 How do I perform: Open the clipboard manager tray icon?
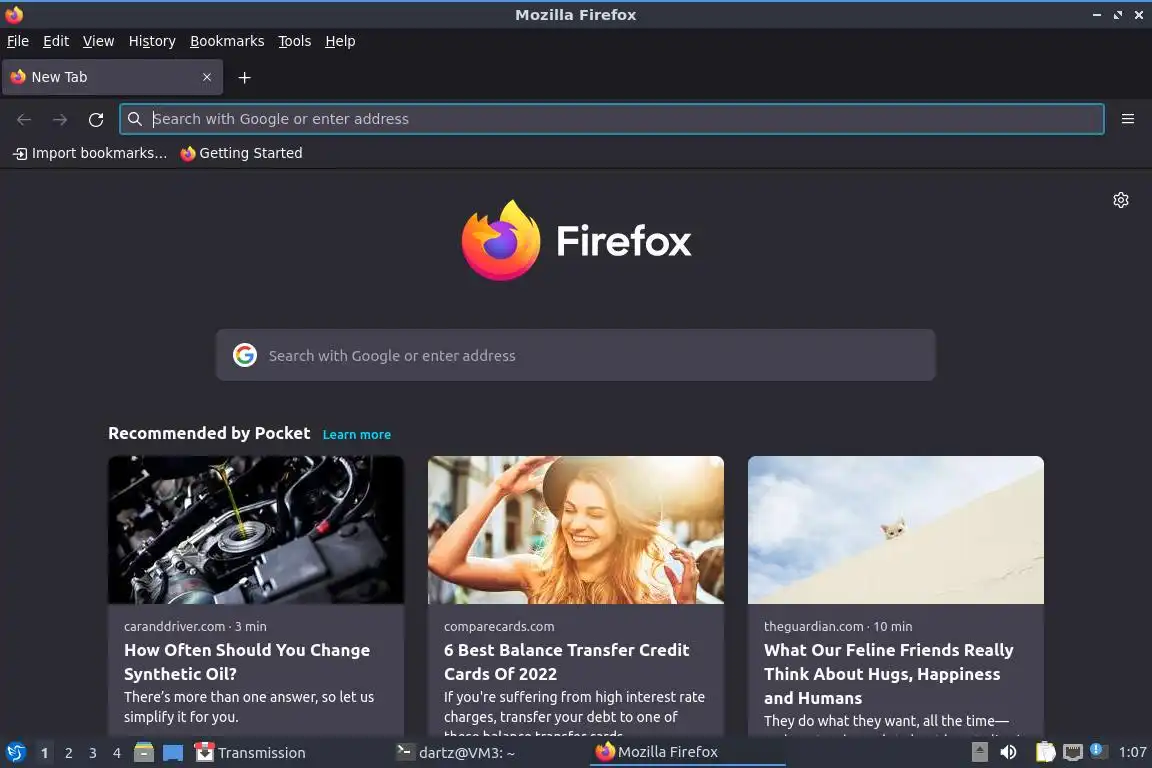pos(1045,752)
